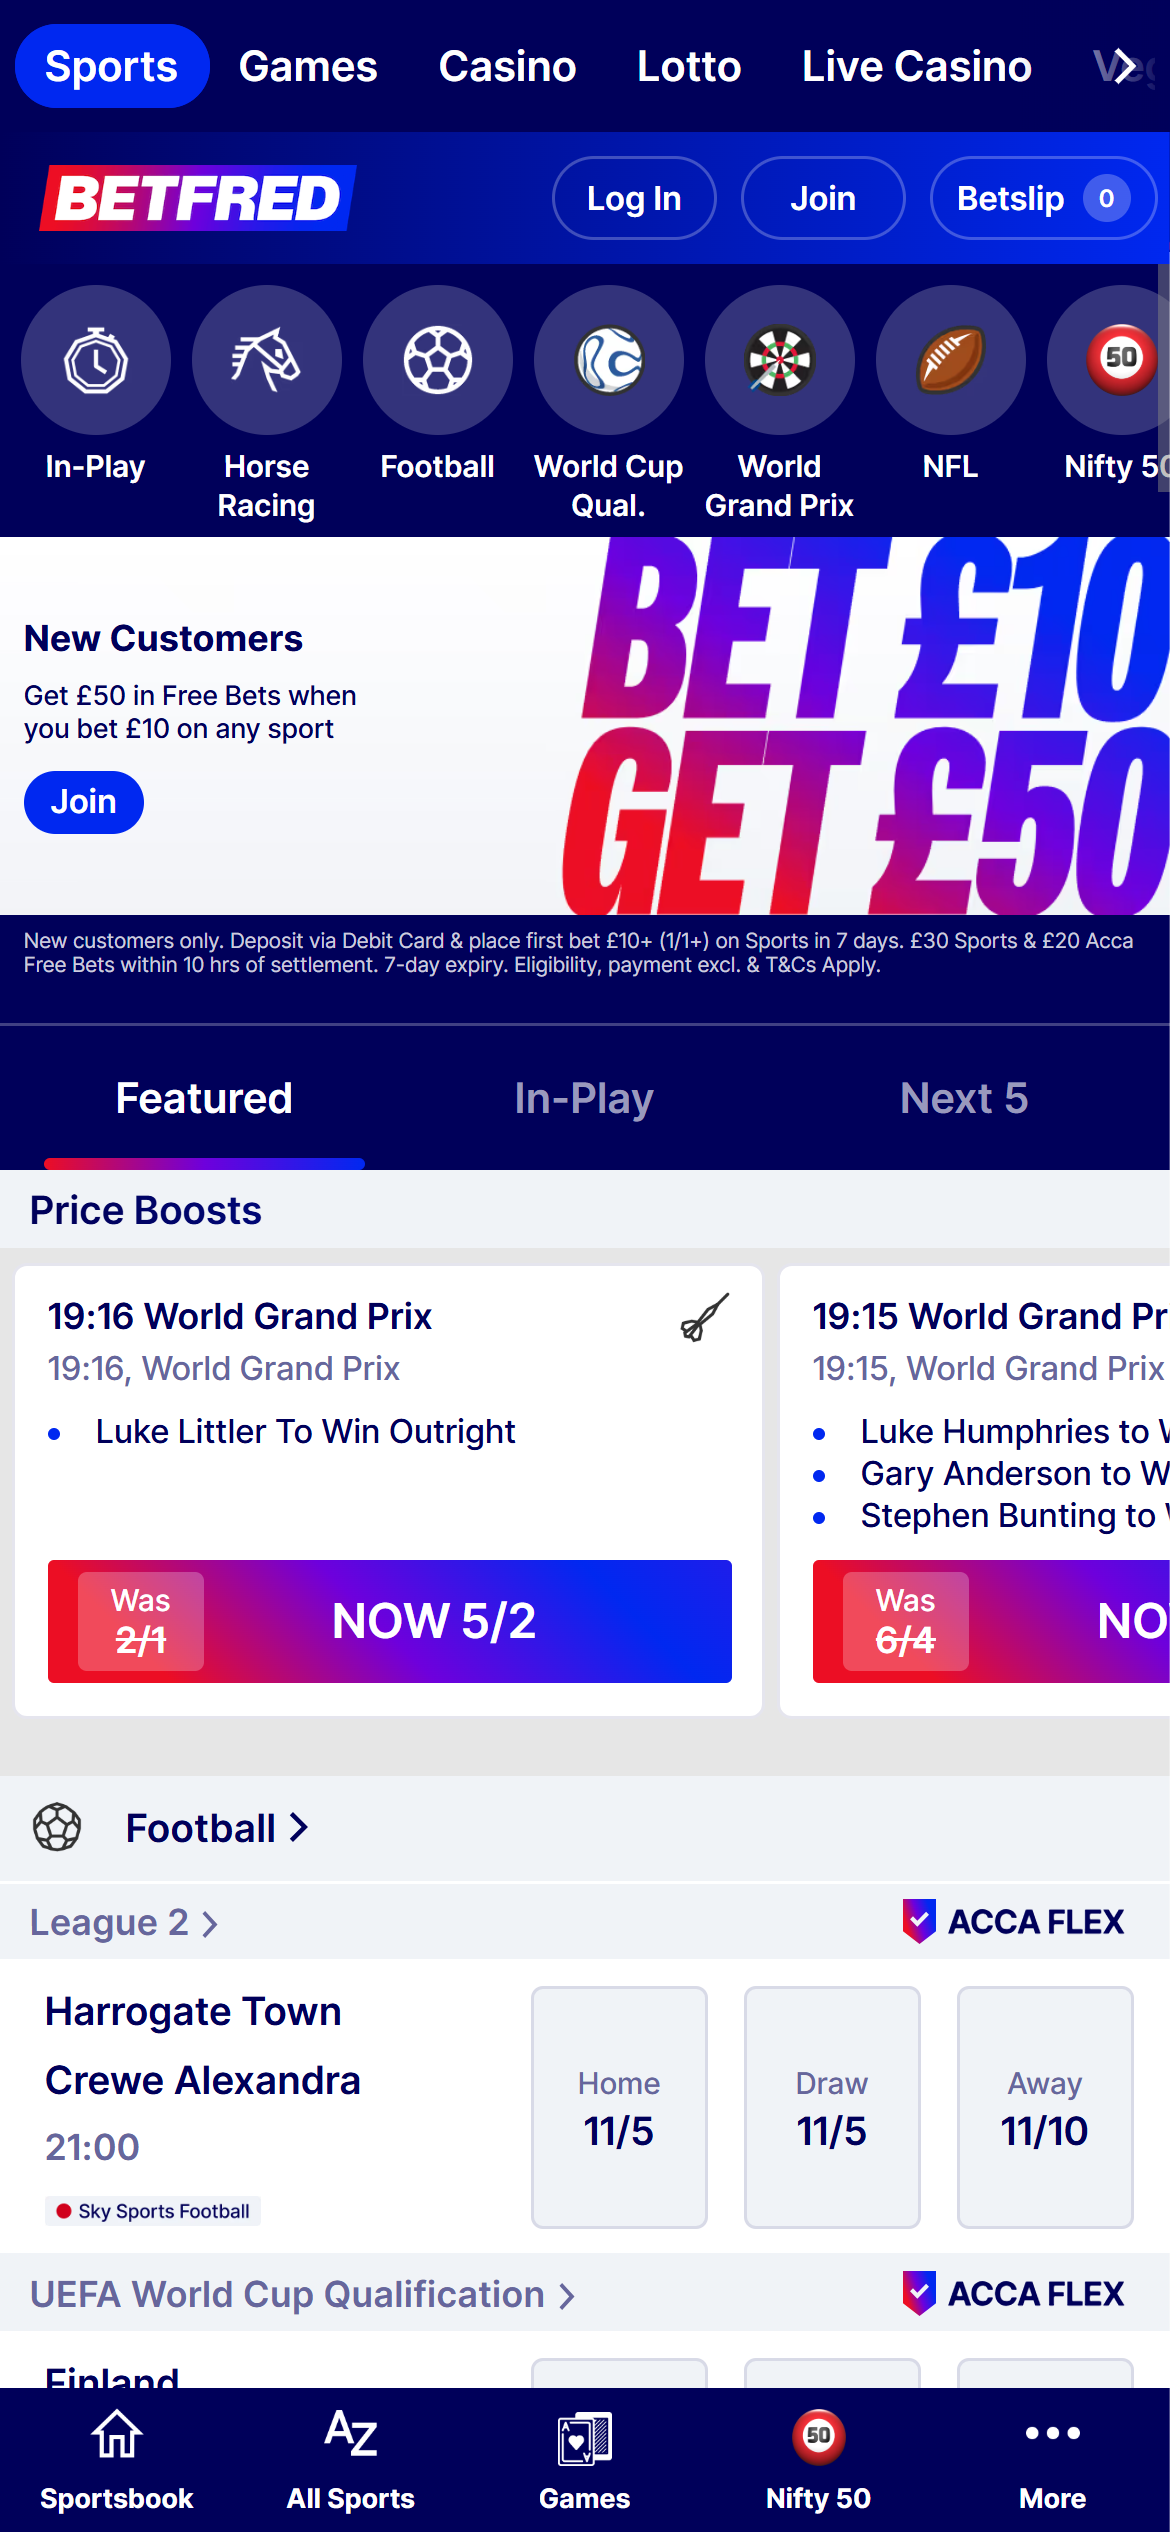The height and width of the screenshot is (2532, 1170).
Task: Open the Football section chevron
Action: click(x=299, y=1827)
